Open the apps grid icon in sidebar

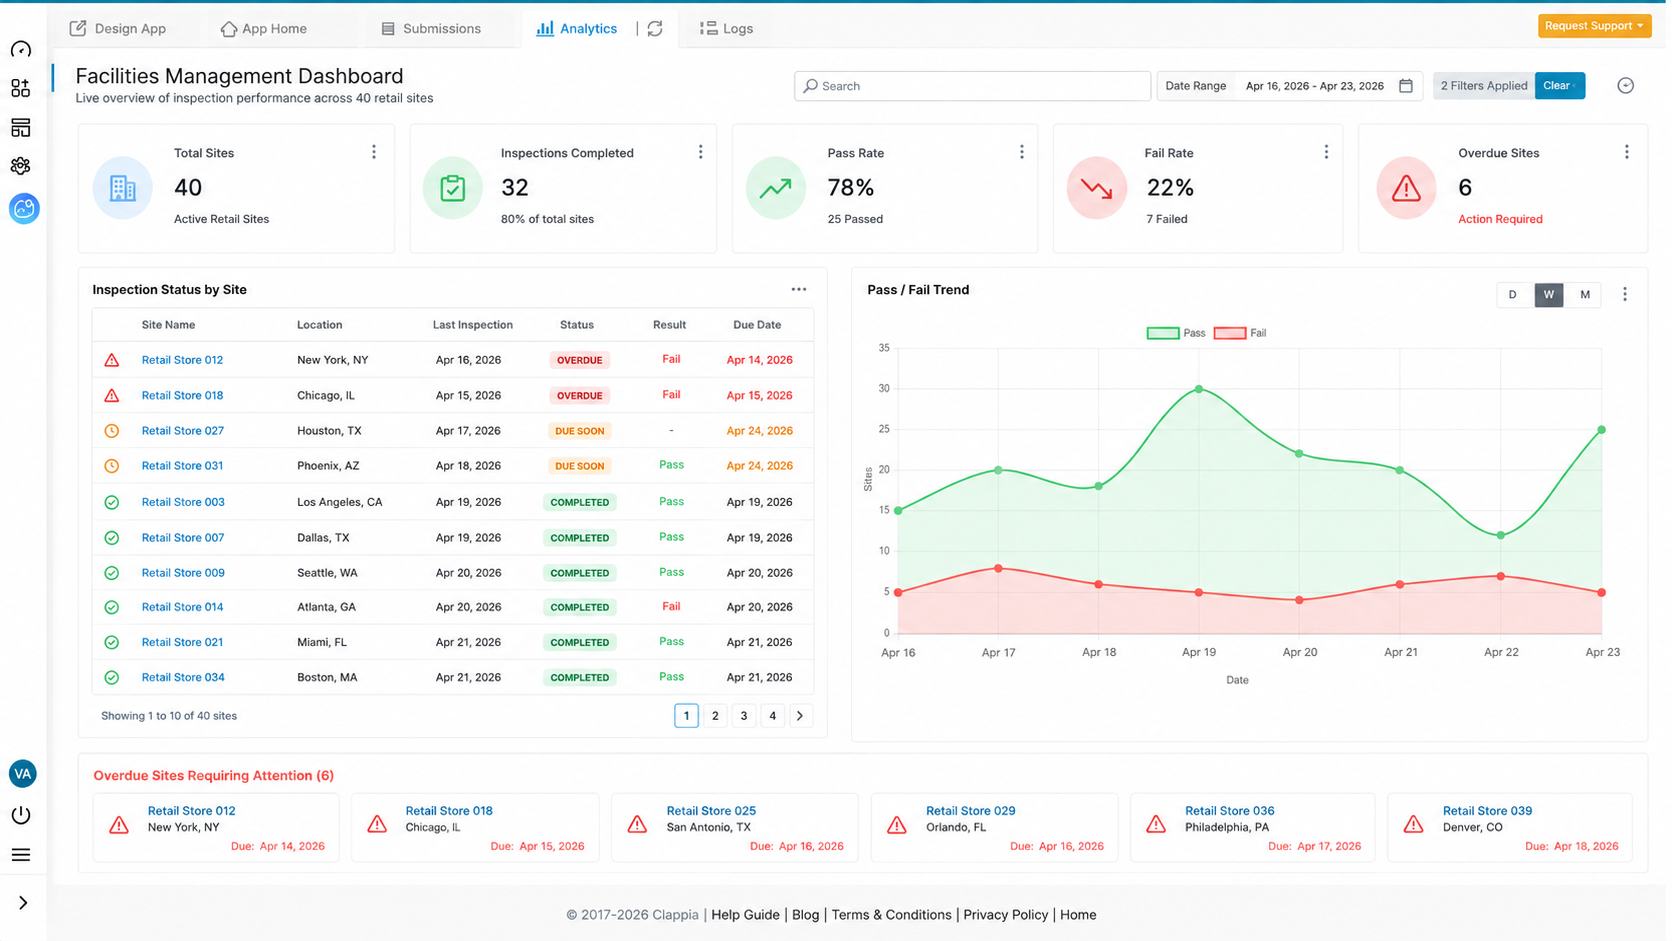point(20,88)
